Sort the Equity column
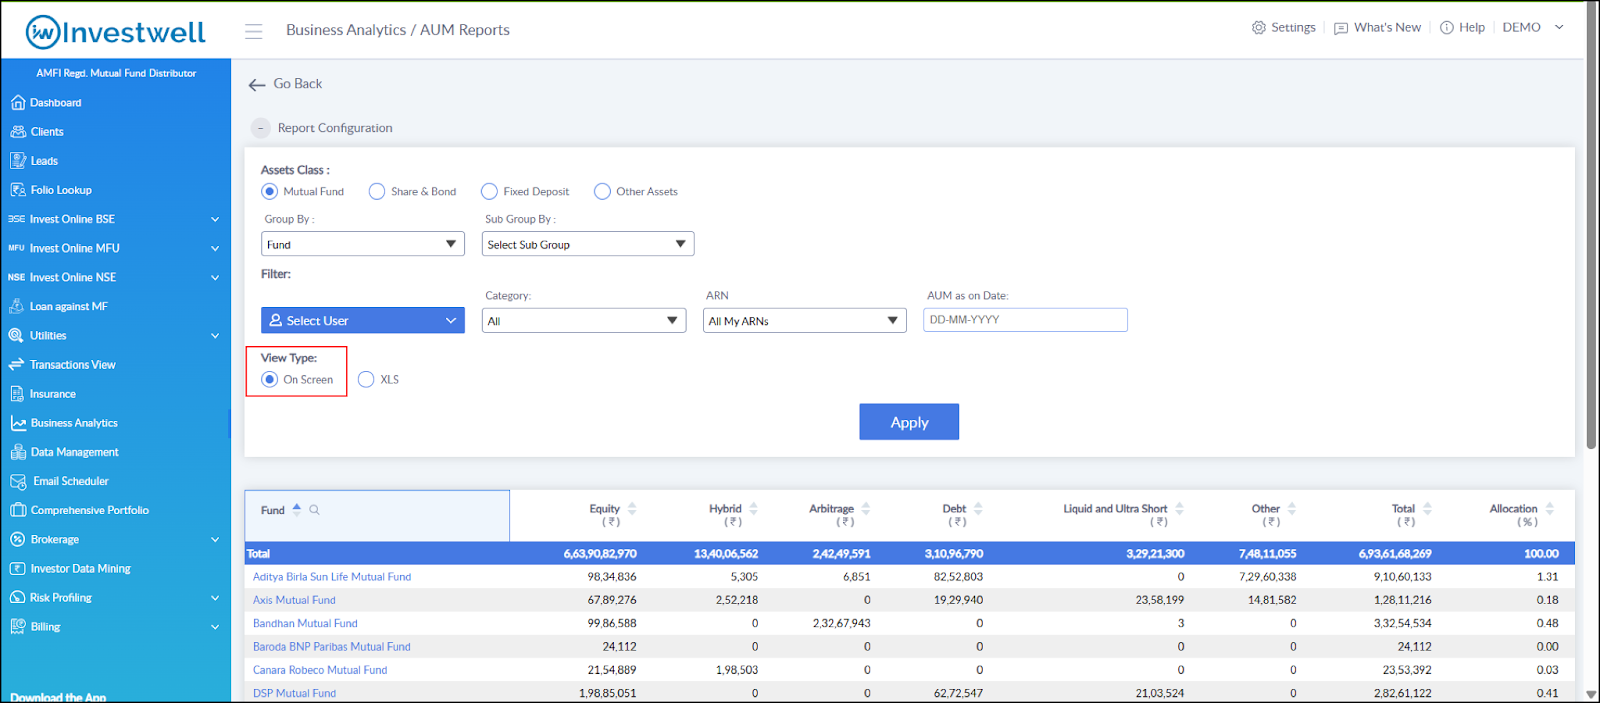1600x703 pixels. click(x=632, y=509)
